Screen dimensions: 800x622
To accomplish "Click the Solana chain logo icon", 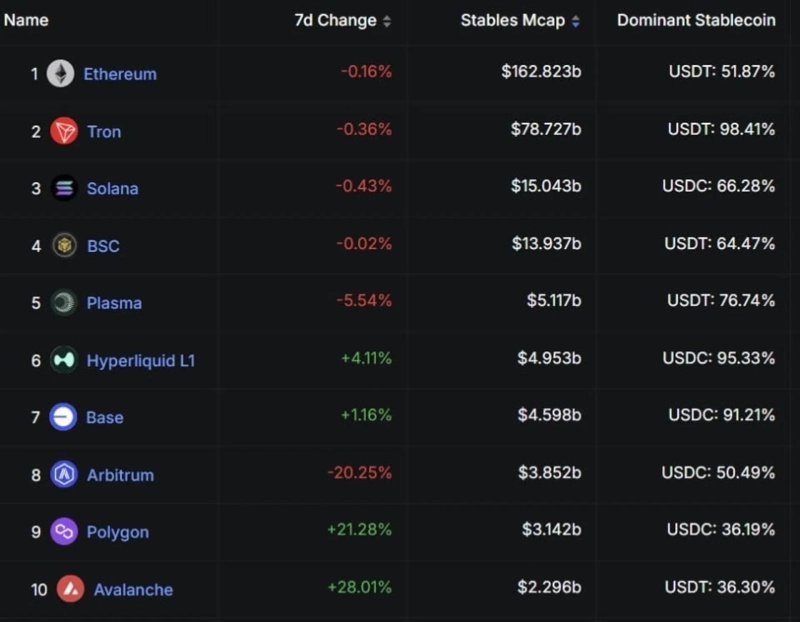I will pos(64,188).
